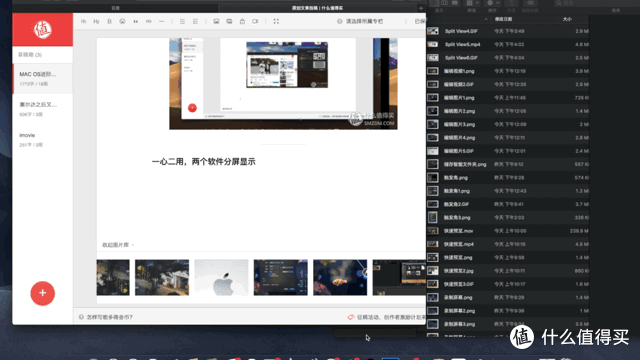Viewport: 640px width, 360px height.
Task: Toggle bold formatting in editor toolbar
Action: [109, 21]
